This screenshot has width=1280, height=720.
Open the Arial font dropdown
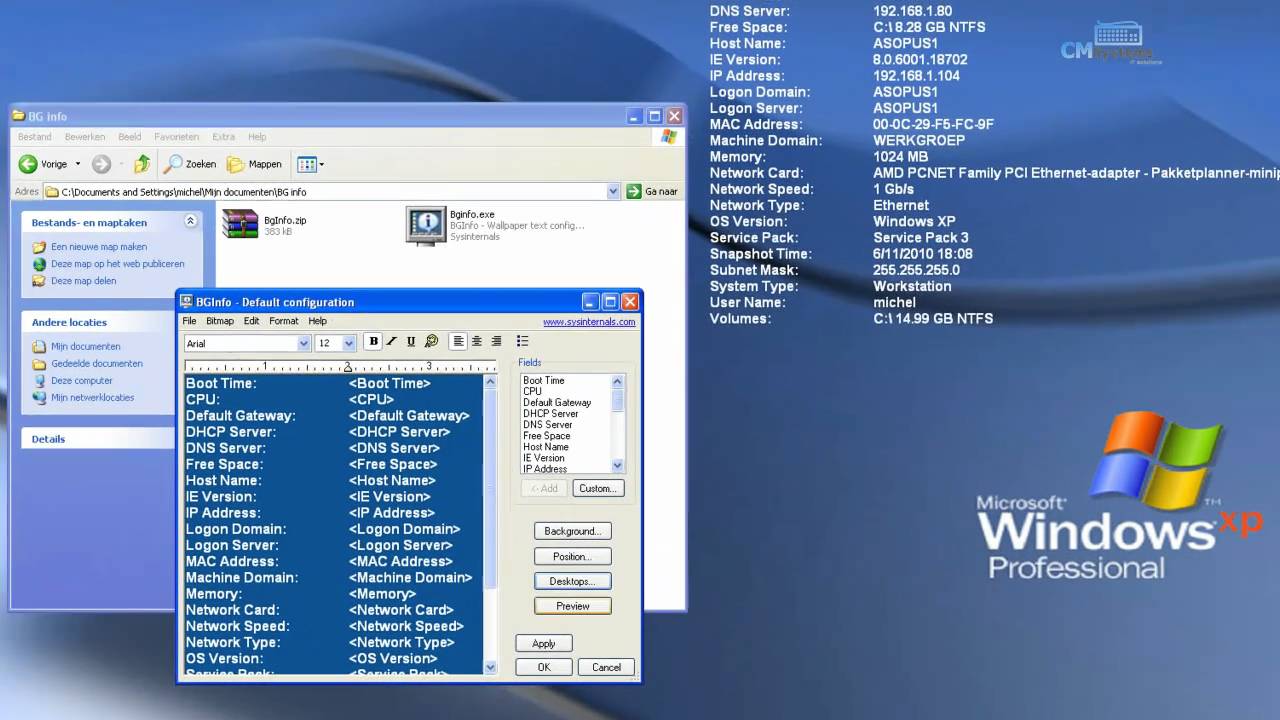click(x=304, y=343)
